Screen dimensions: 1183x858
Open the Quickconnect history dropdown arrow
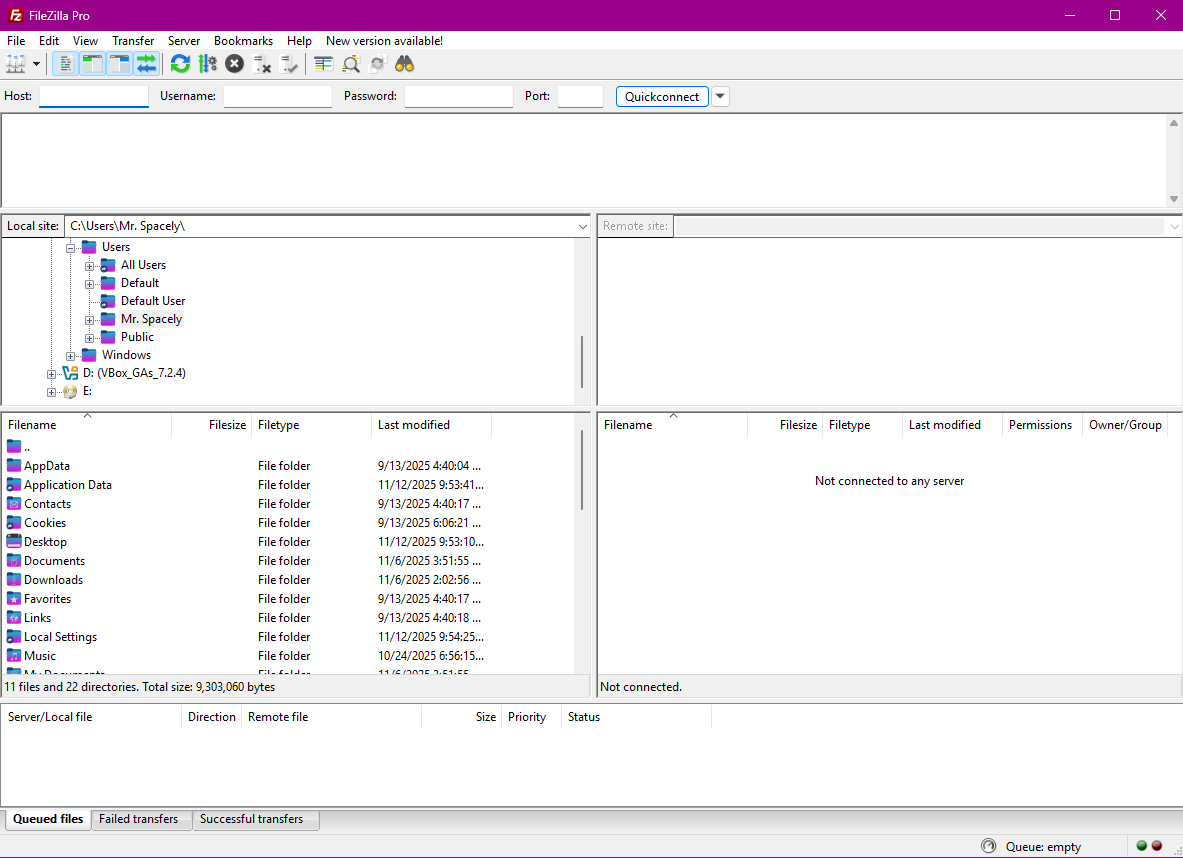click(x=720, y=97)
